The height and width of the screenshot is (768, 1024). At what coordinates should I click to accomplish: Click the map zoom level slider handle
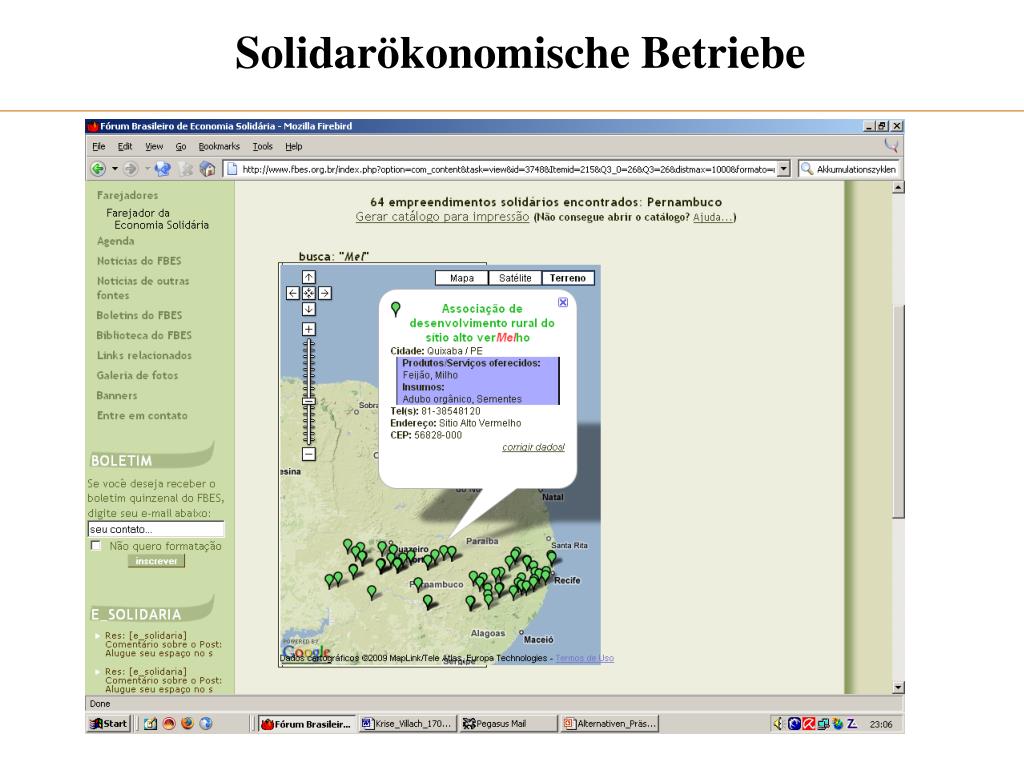click(x=309, y=402)
